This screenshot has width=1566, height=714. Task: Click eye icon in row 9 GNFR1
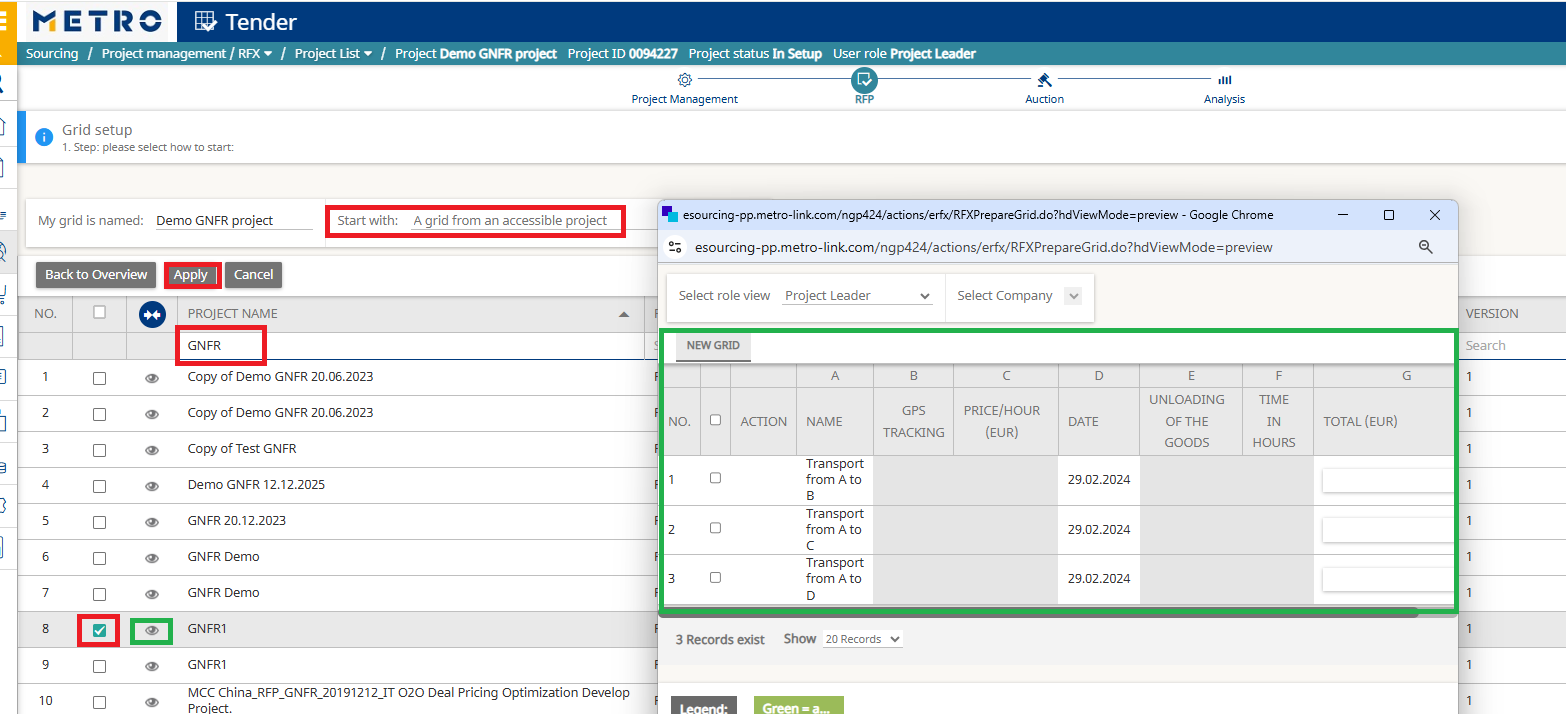pos(152,666)
